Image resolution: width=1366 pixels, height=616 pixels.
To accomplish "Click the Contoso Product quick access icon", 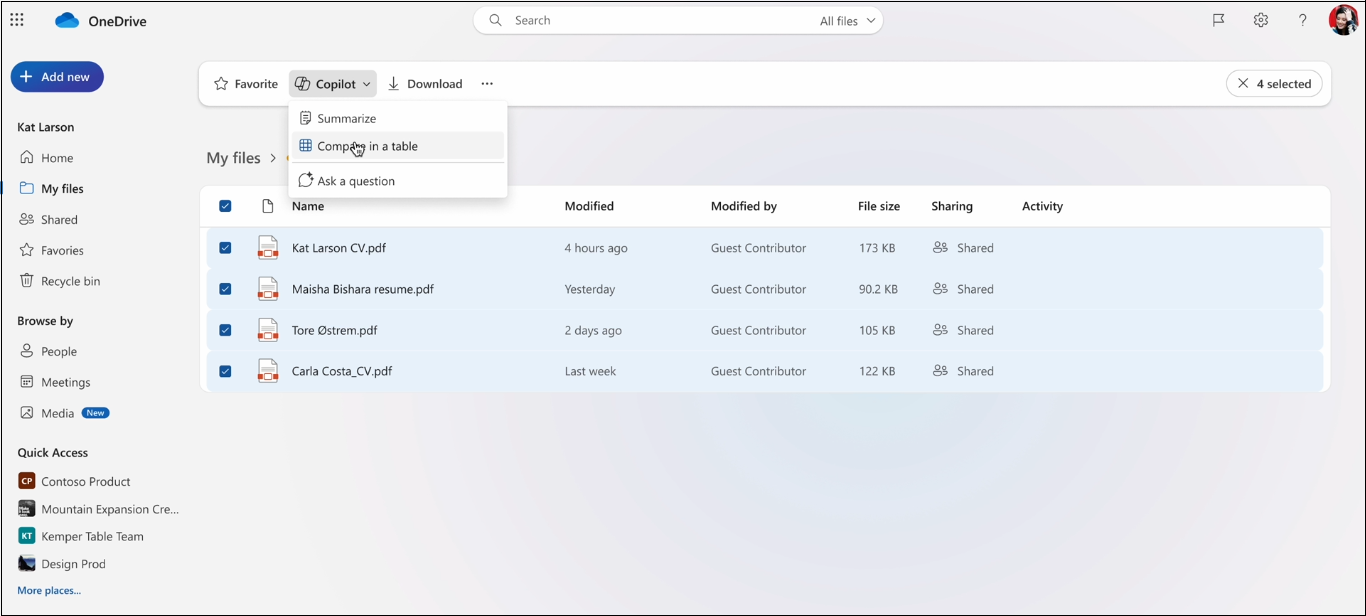I will click(27, 481).
